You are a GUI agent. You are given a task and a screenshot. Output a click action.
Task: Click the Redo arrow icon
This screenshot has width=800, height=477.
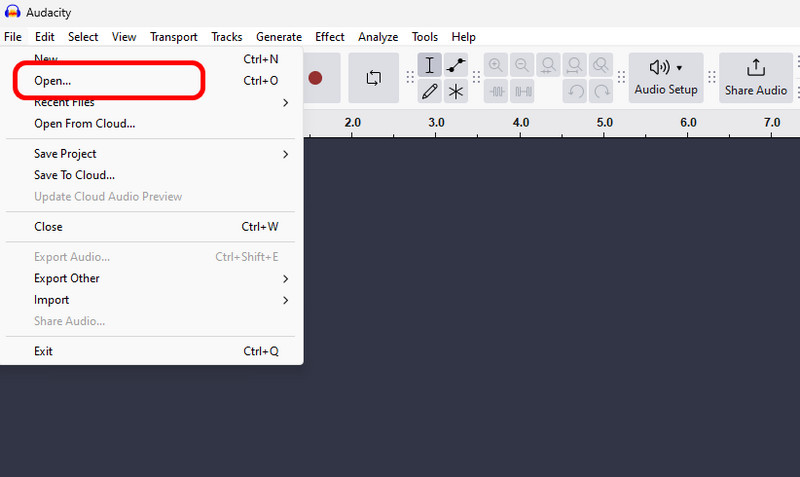[601, 91]
